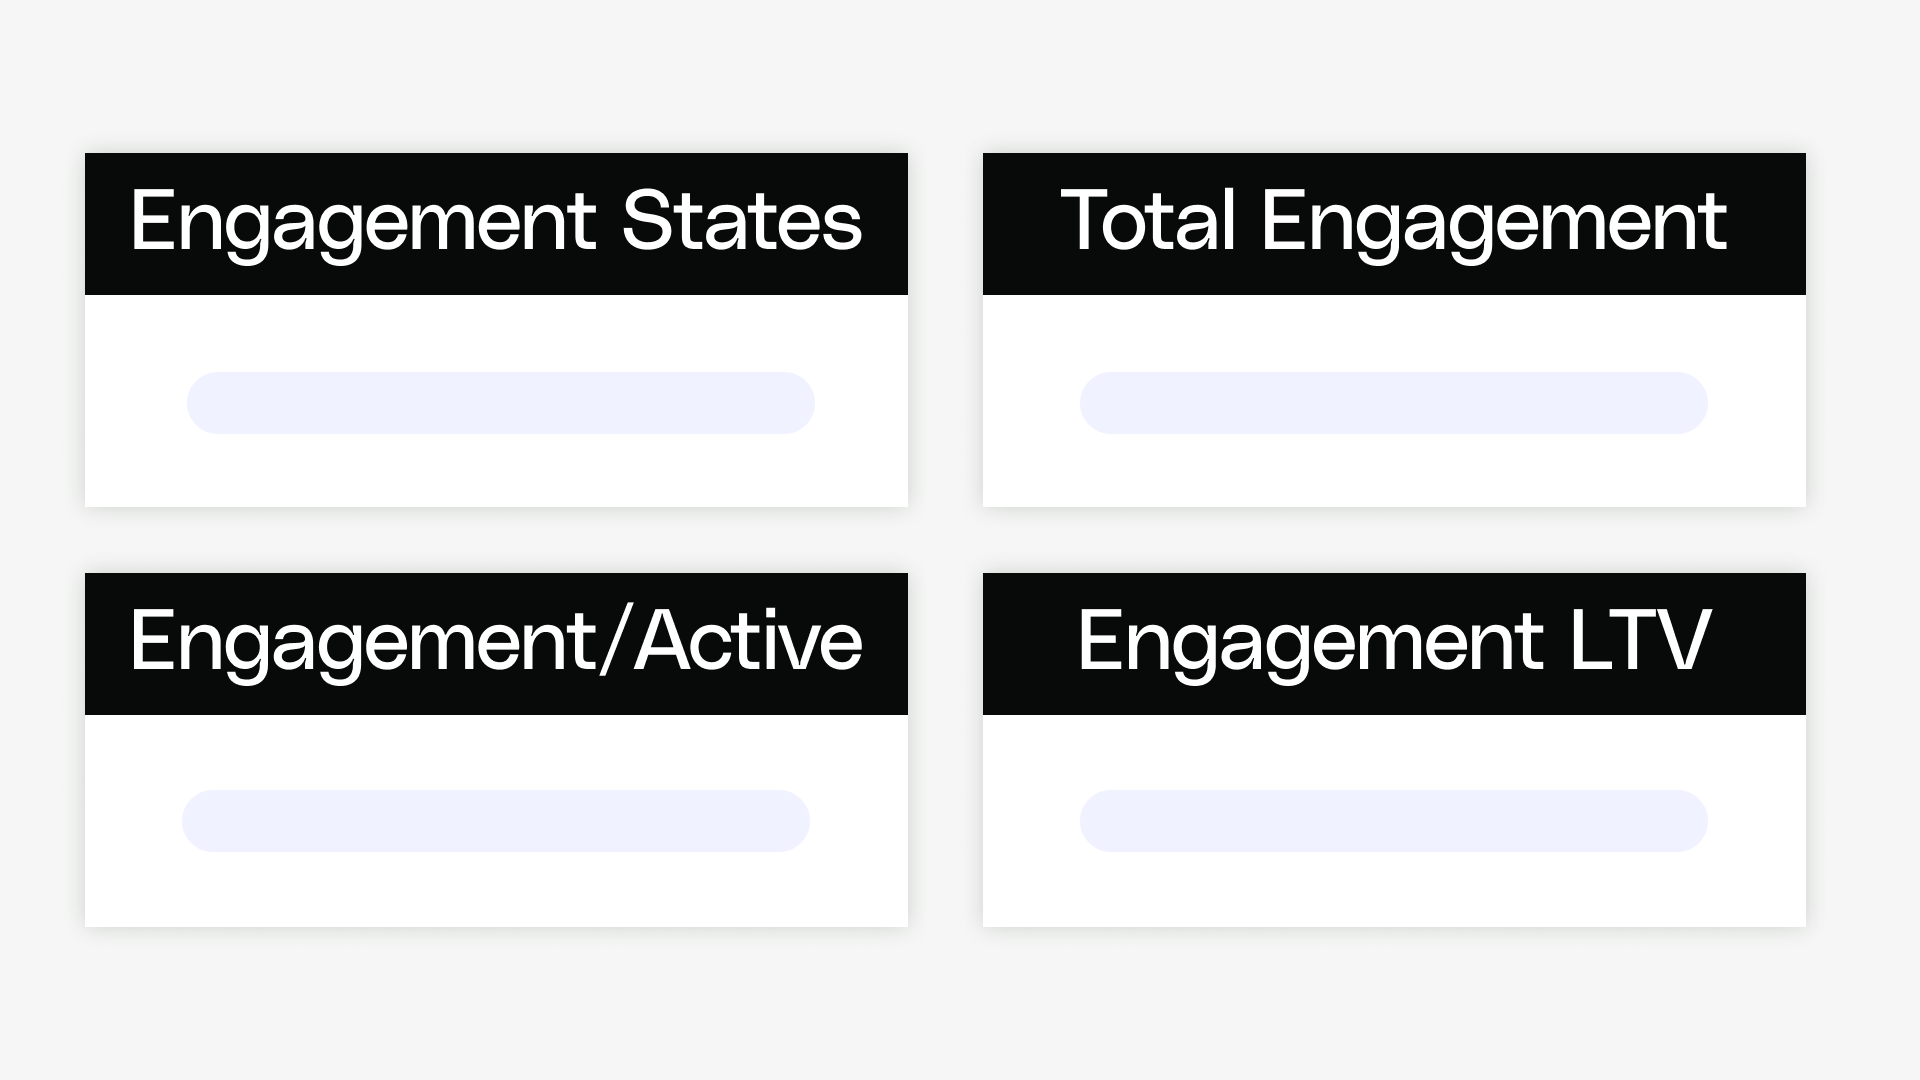Click the text label Engagement States
The height and width of the screenshot is (1080, 1920).
pyautogui.click(x=497, y=223)
